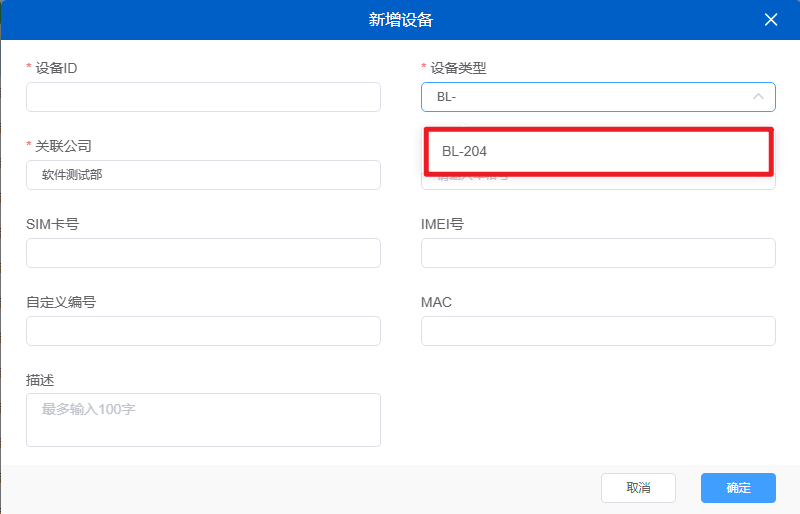800x514 pixels.
Task: Click the 设备类型 field label
Action: (458, 68)
